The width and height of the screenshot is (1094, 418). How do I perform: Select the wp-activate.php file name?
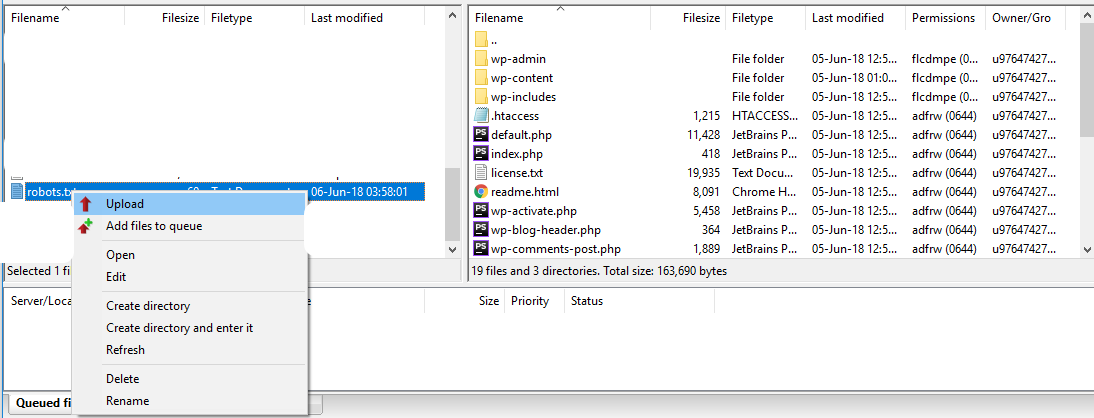click(x=534, y=210)
